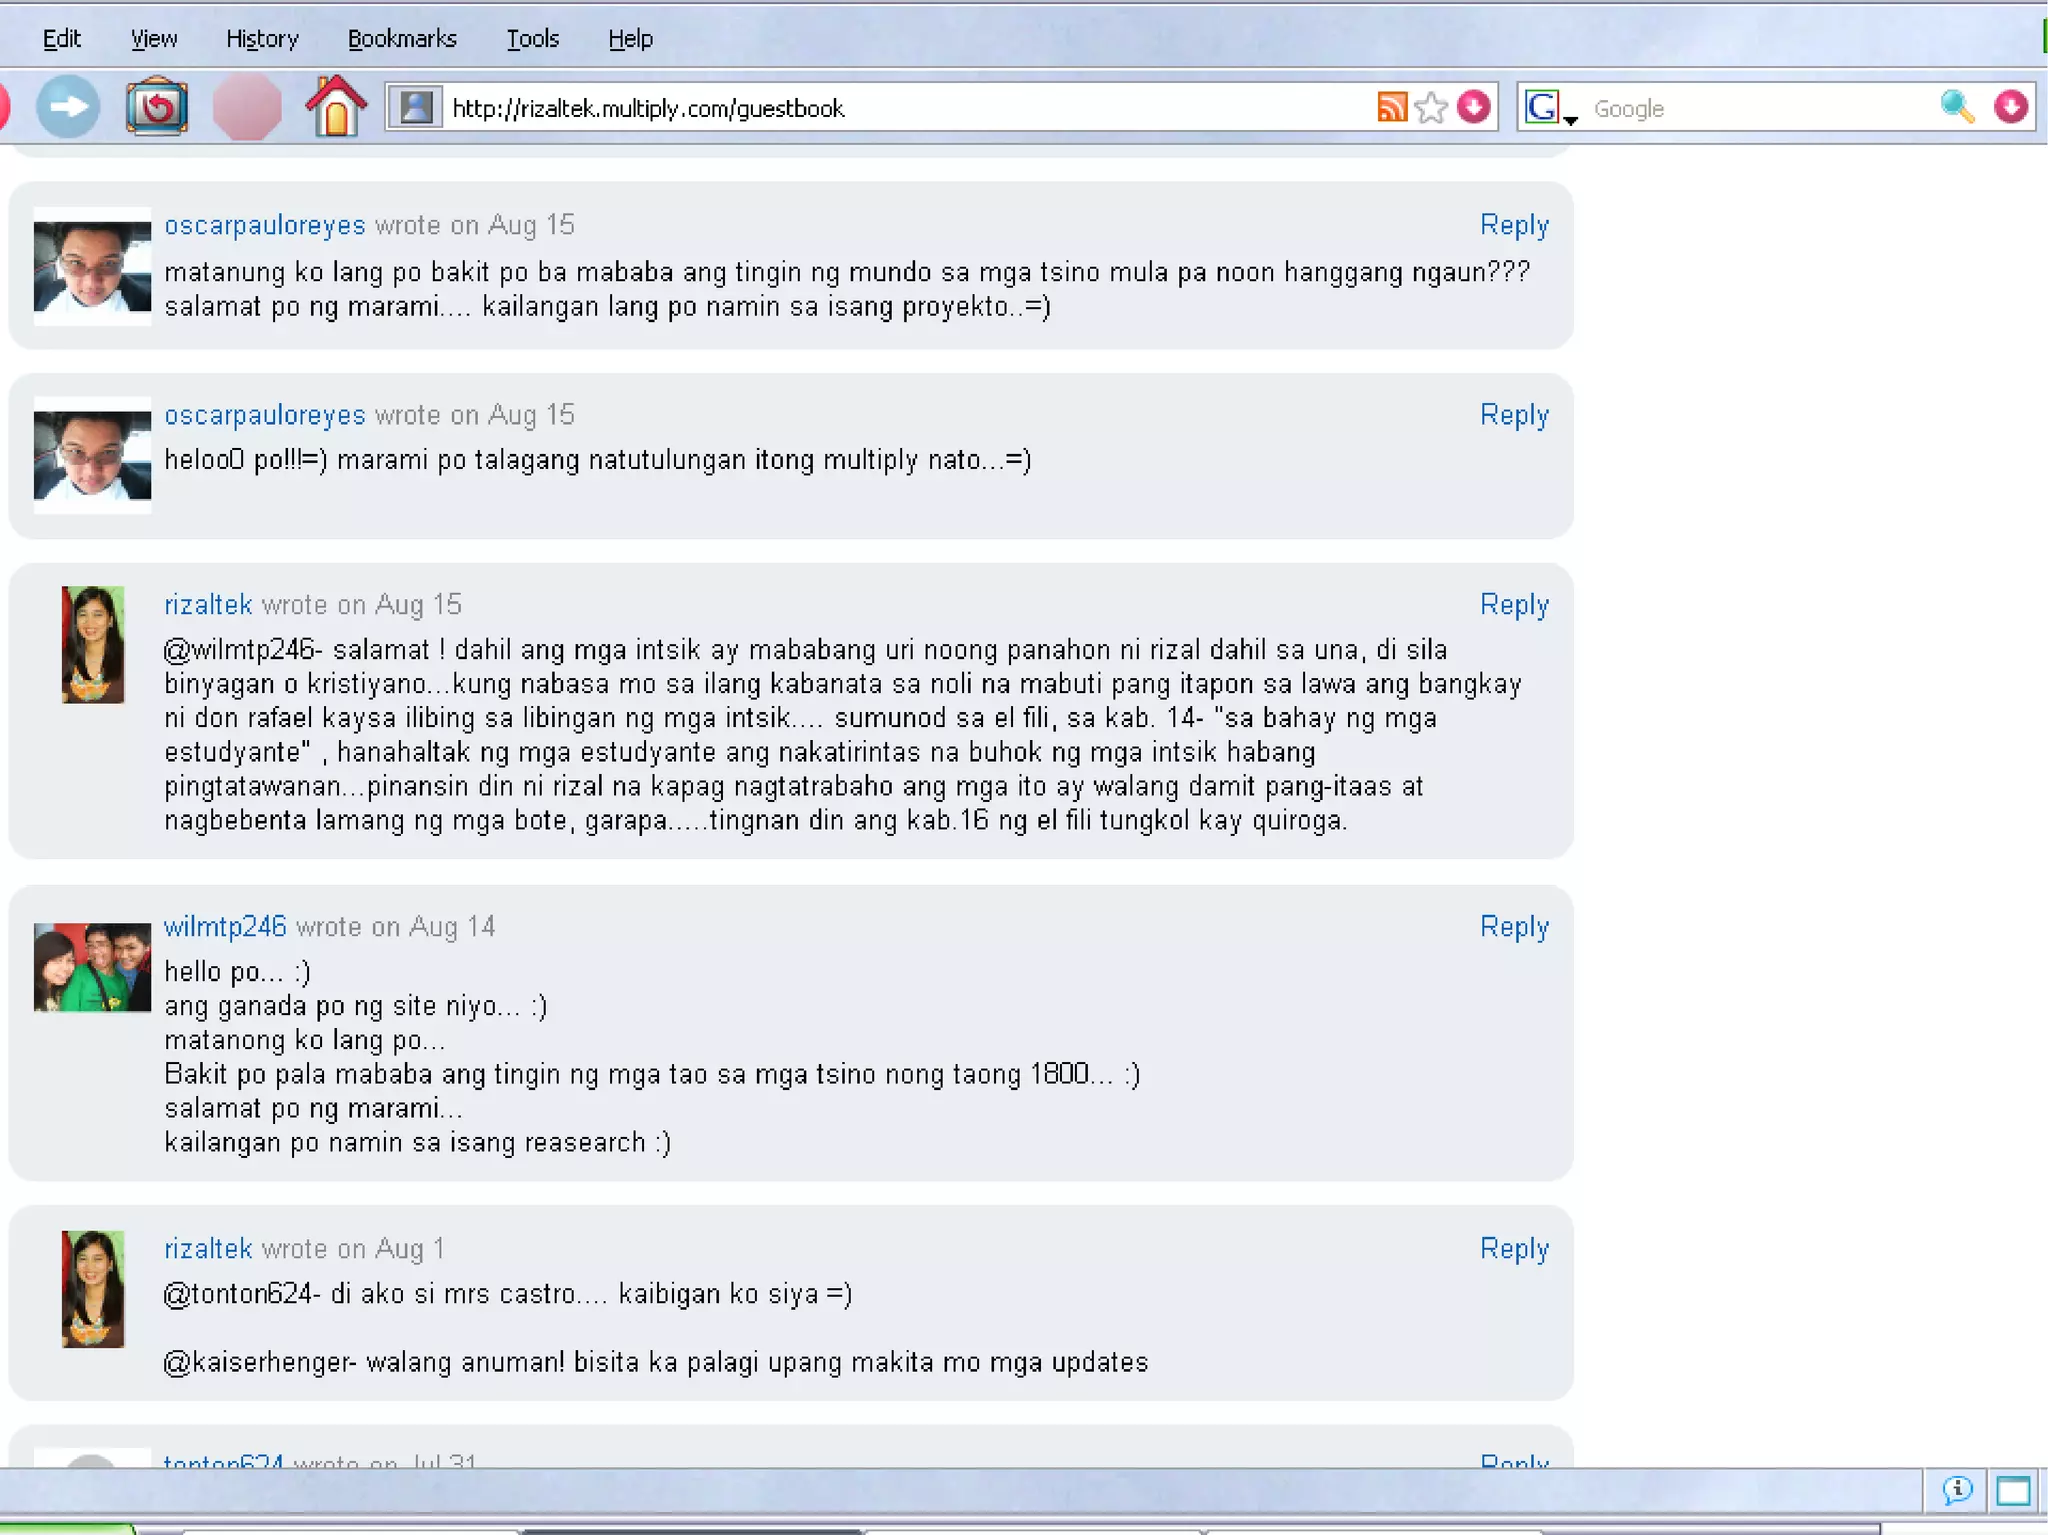Screen dimensions: 2048x1535
Task: Expand the Google search engine selector
Action: point(1548,108)
